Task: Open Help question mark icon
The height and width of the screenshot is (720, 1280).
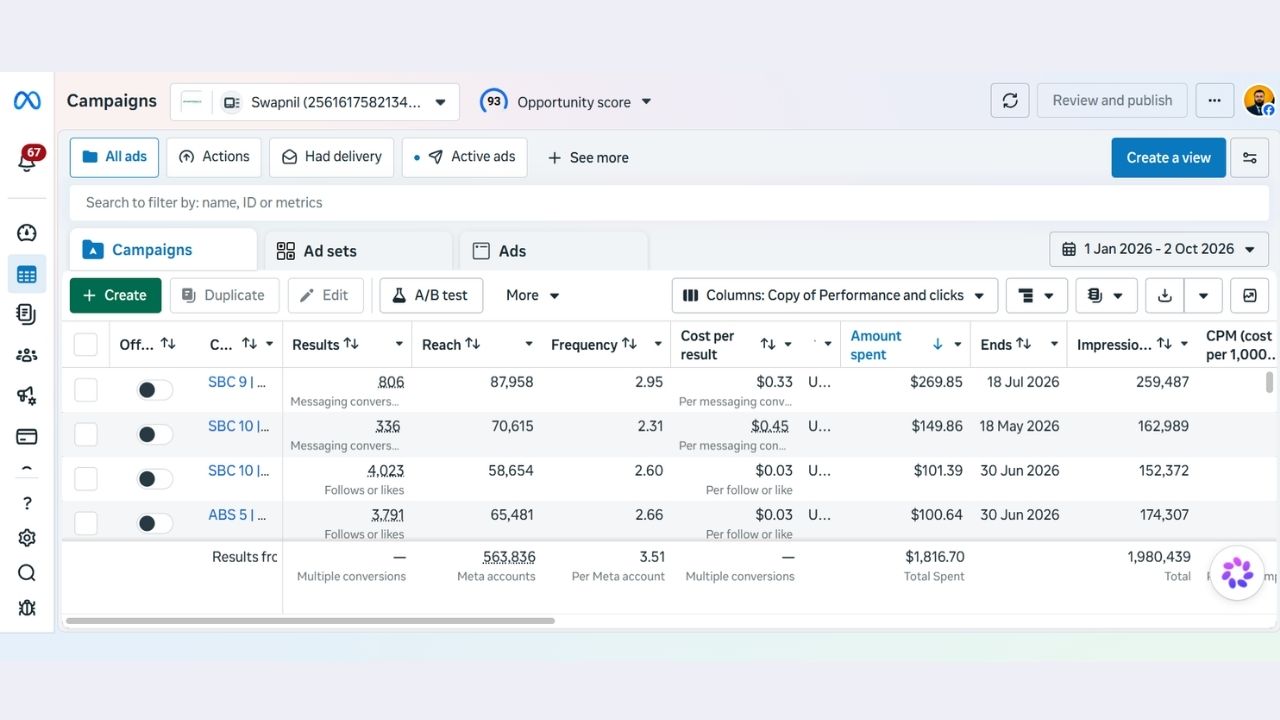Action: (27, 503)
